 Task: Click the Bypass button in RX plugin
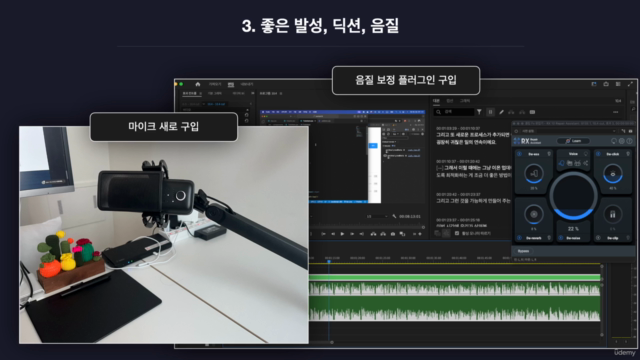[524, 251]
